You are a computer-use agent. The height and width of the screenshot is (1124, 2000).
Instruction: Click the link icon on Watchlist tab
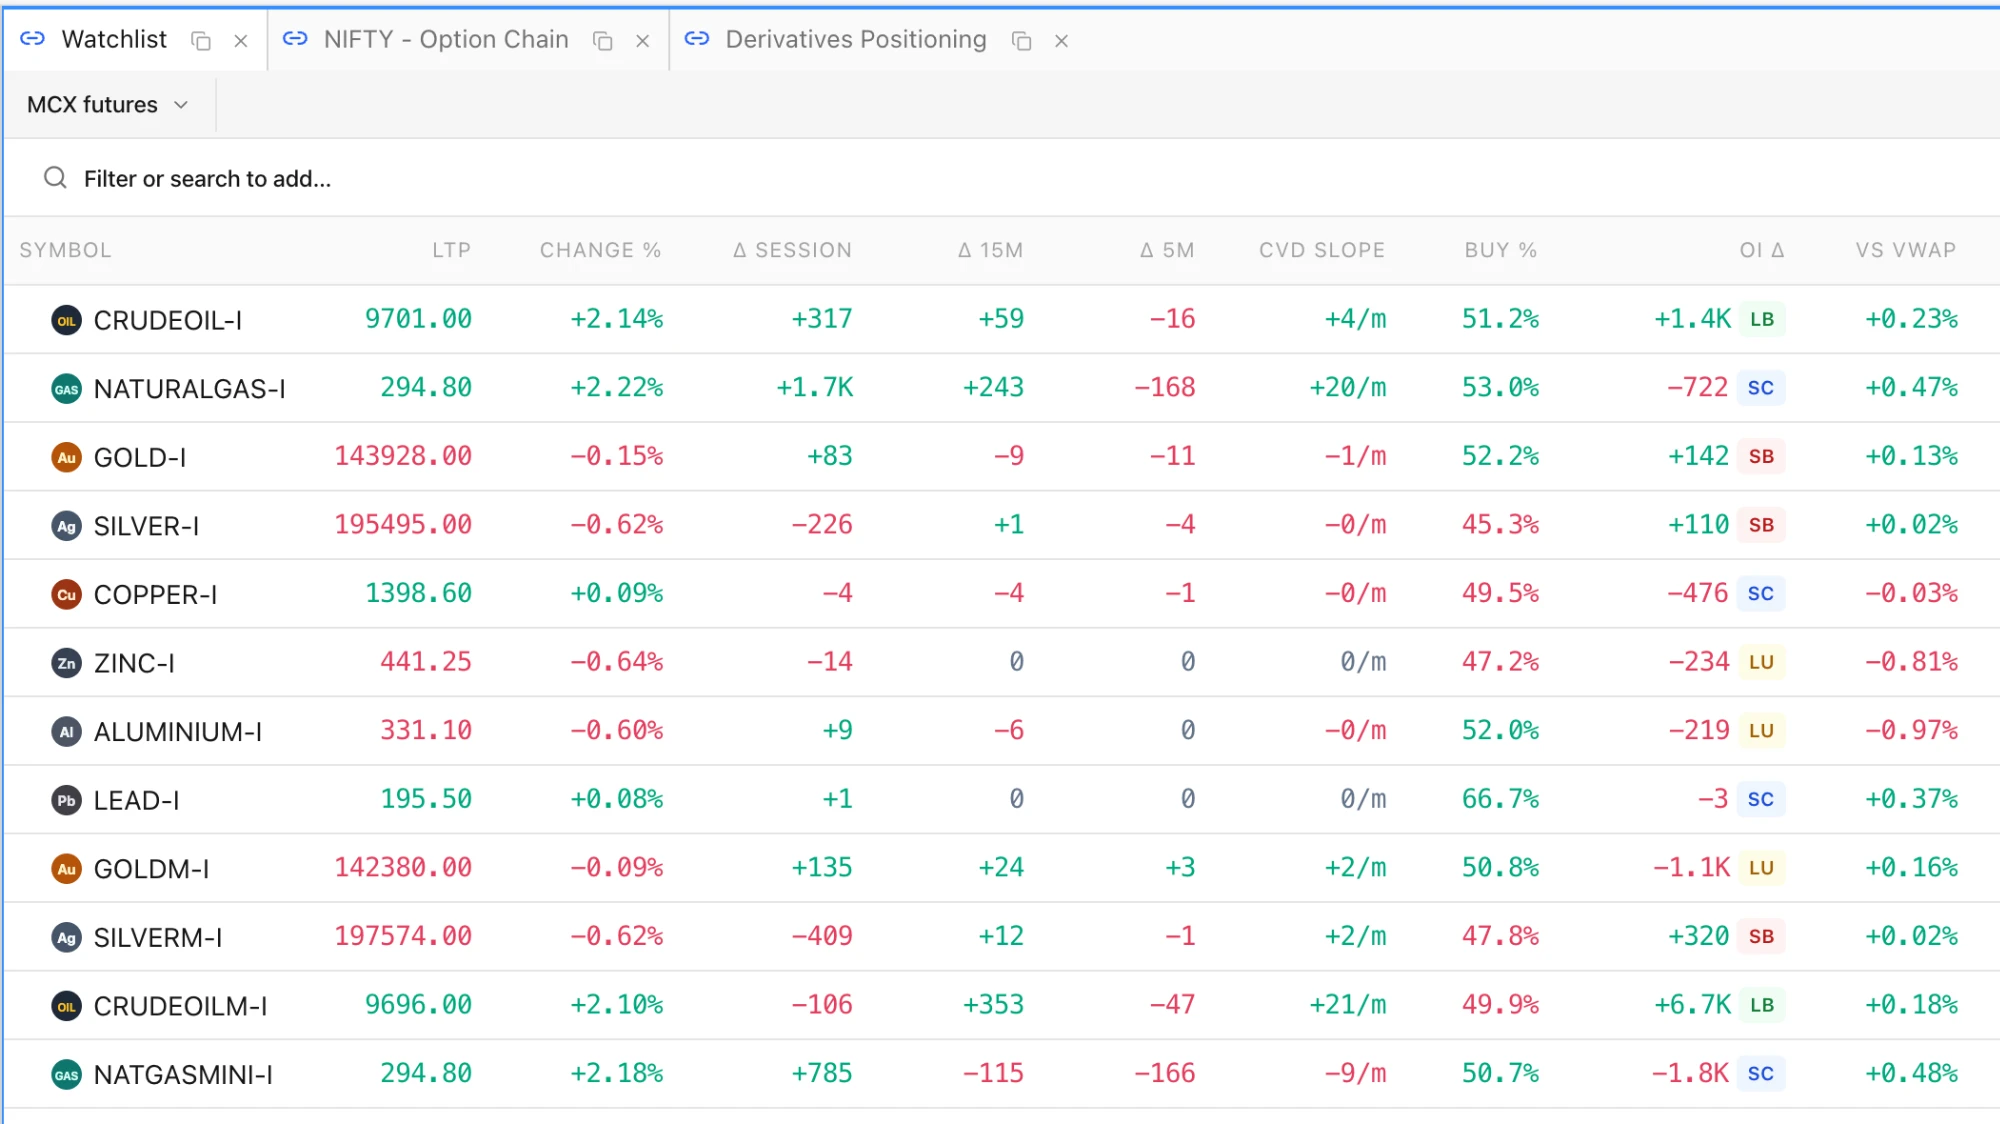pyautogui.click(x=33, y=39)
